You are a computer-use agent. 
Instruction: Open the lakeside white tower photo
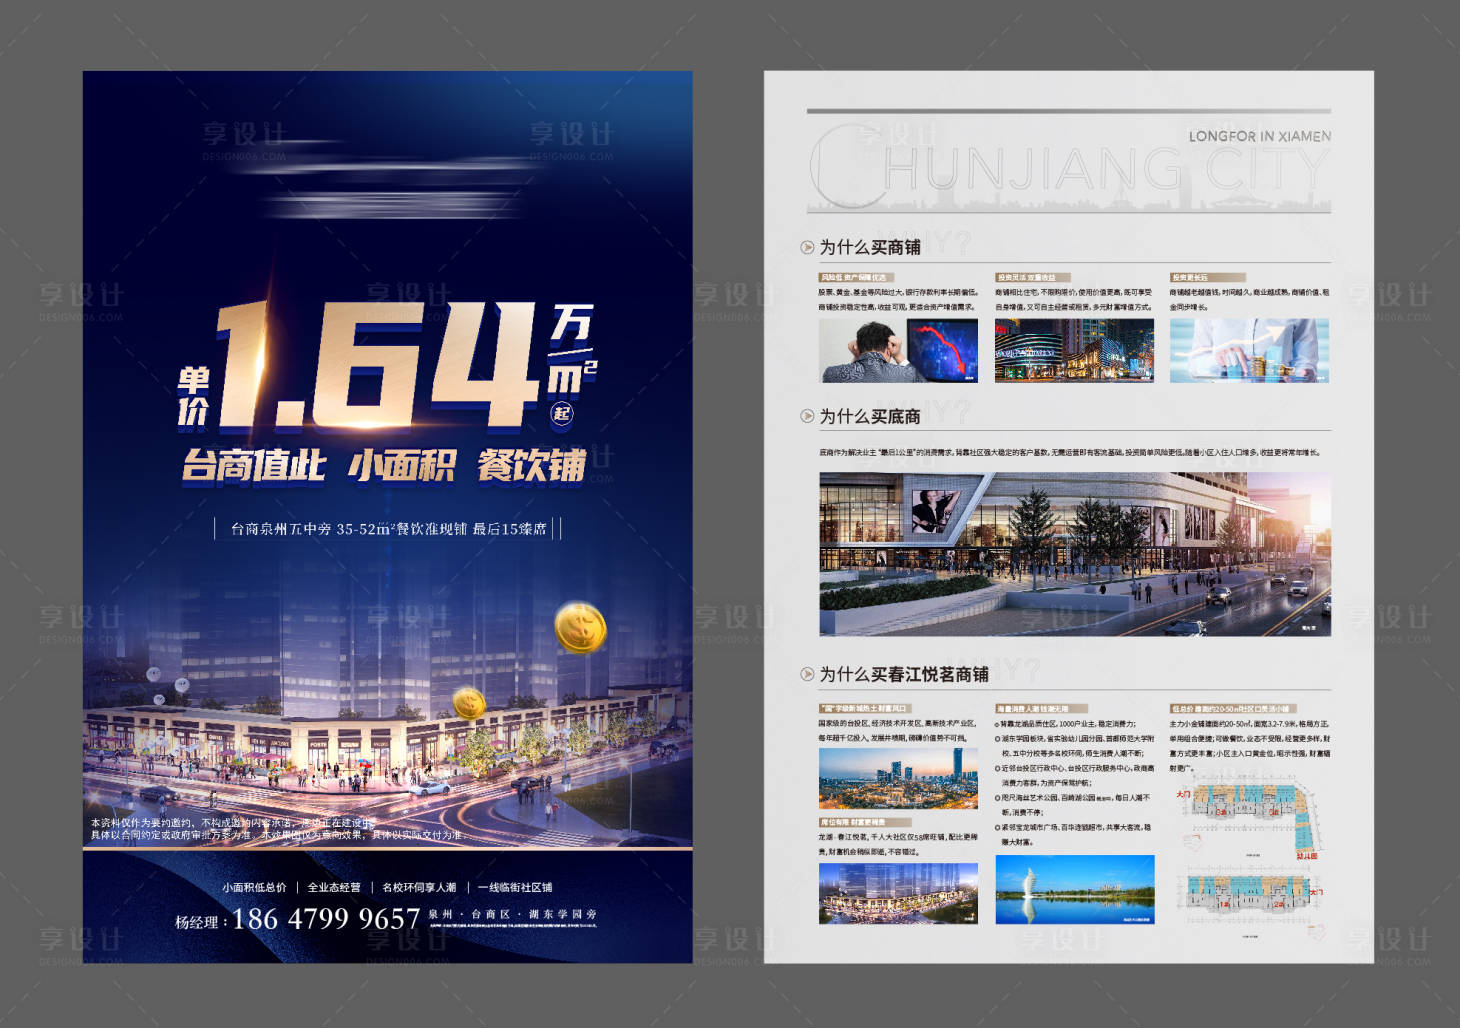pyautogui.click(x=1074, y=889)
